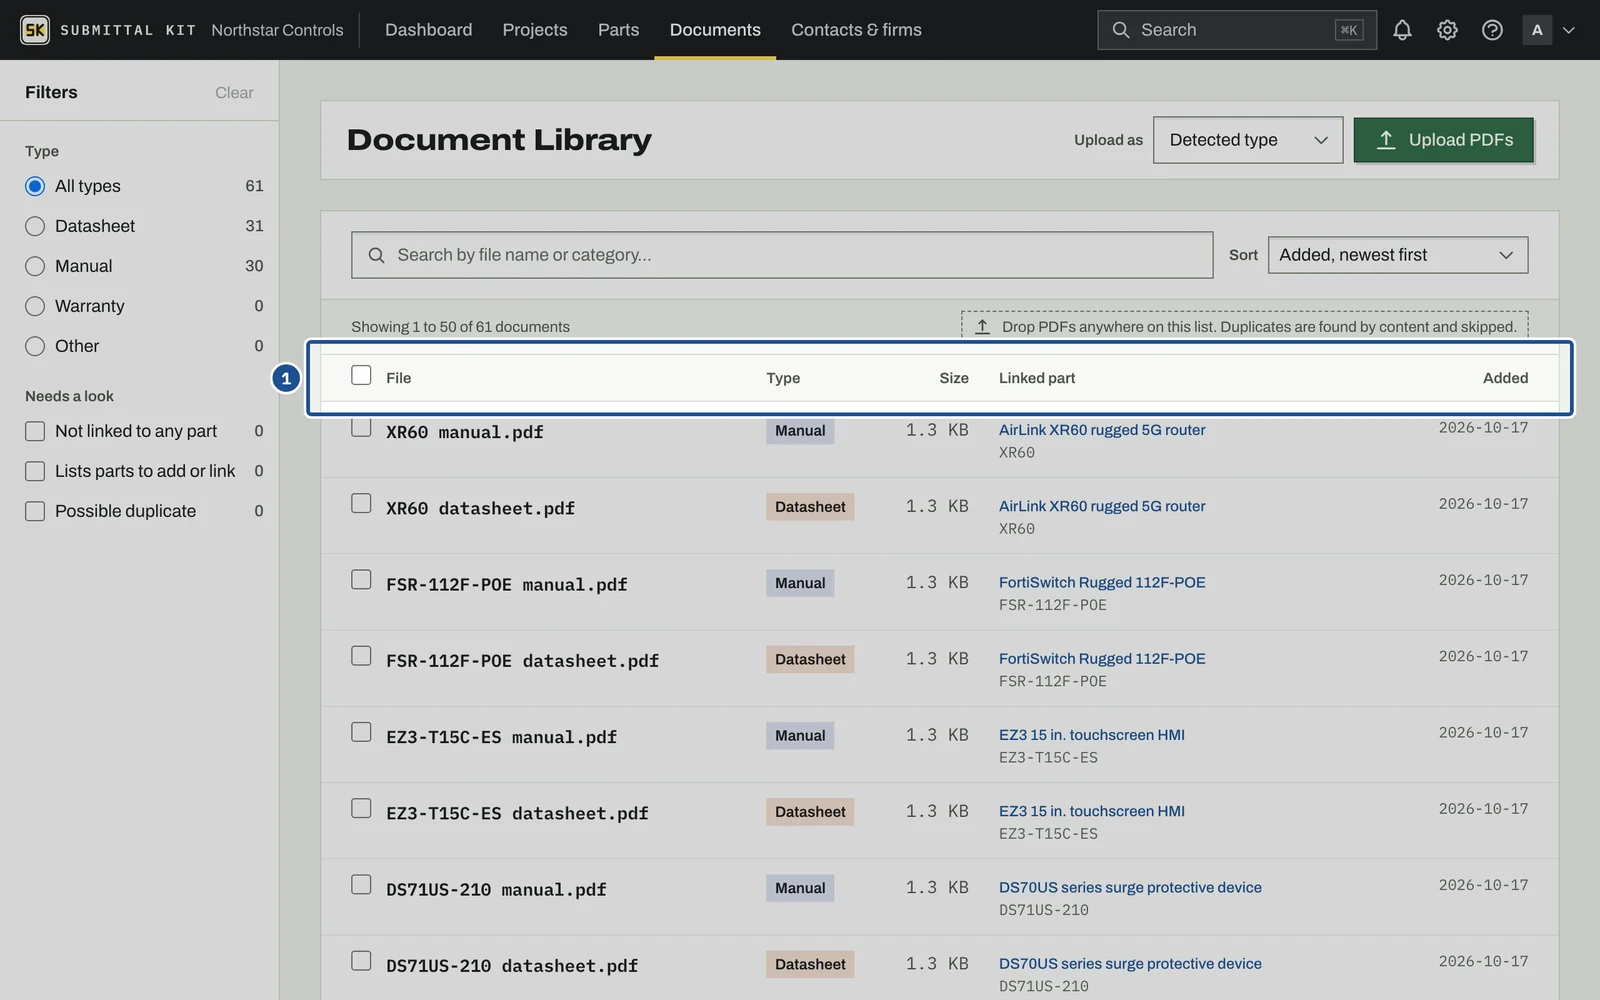
Task: Clear all filters
Action: click(x=234, y=93)
